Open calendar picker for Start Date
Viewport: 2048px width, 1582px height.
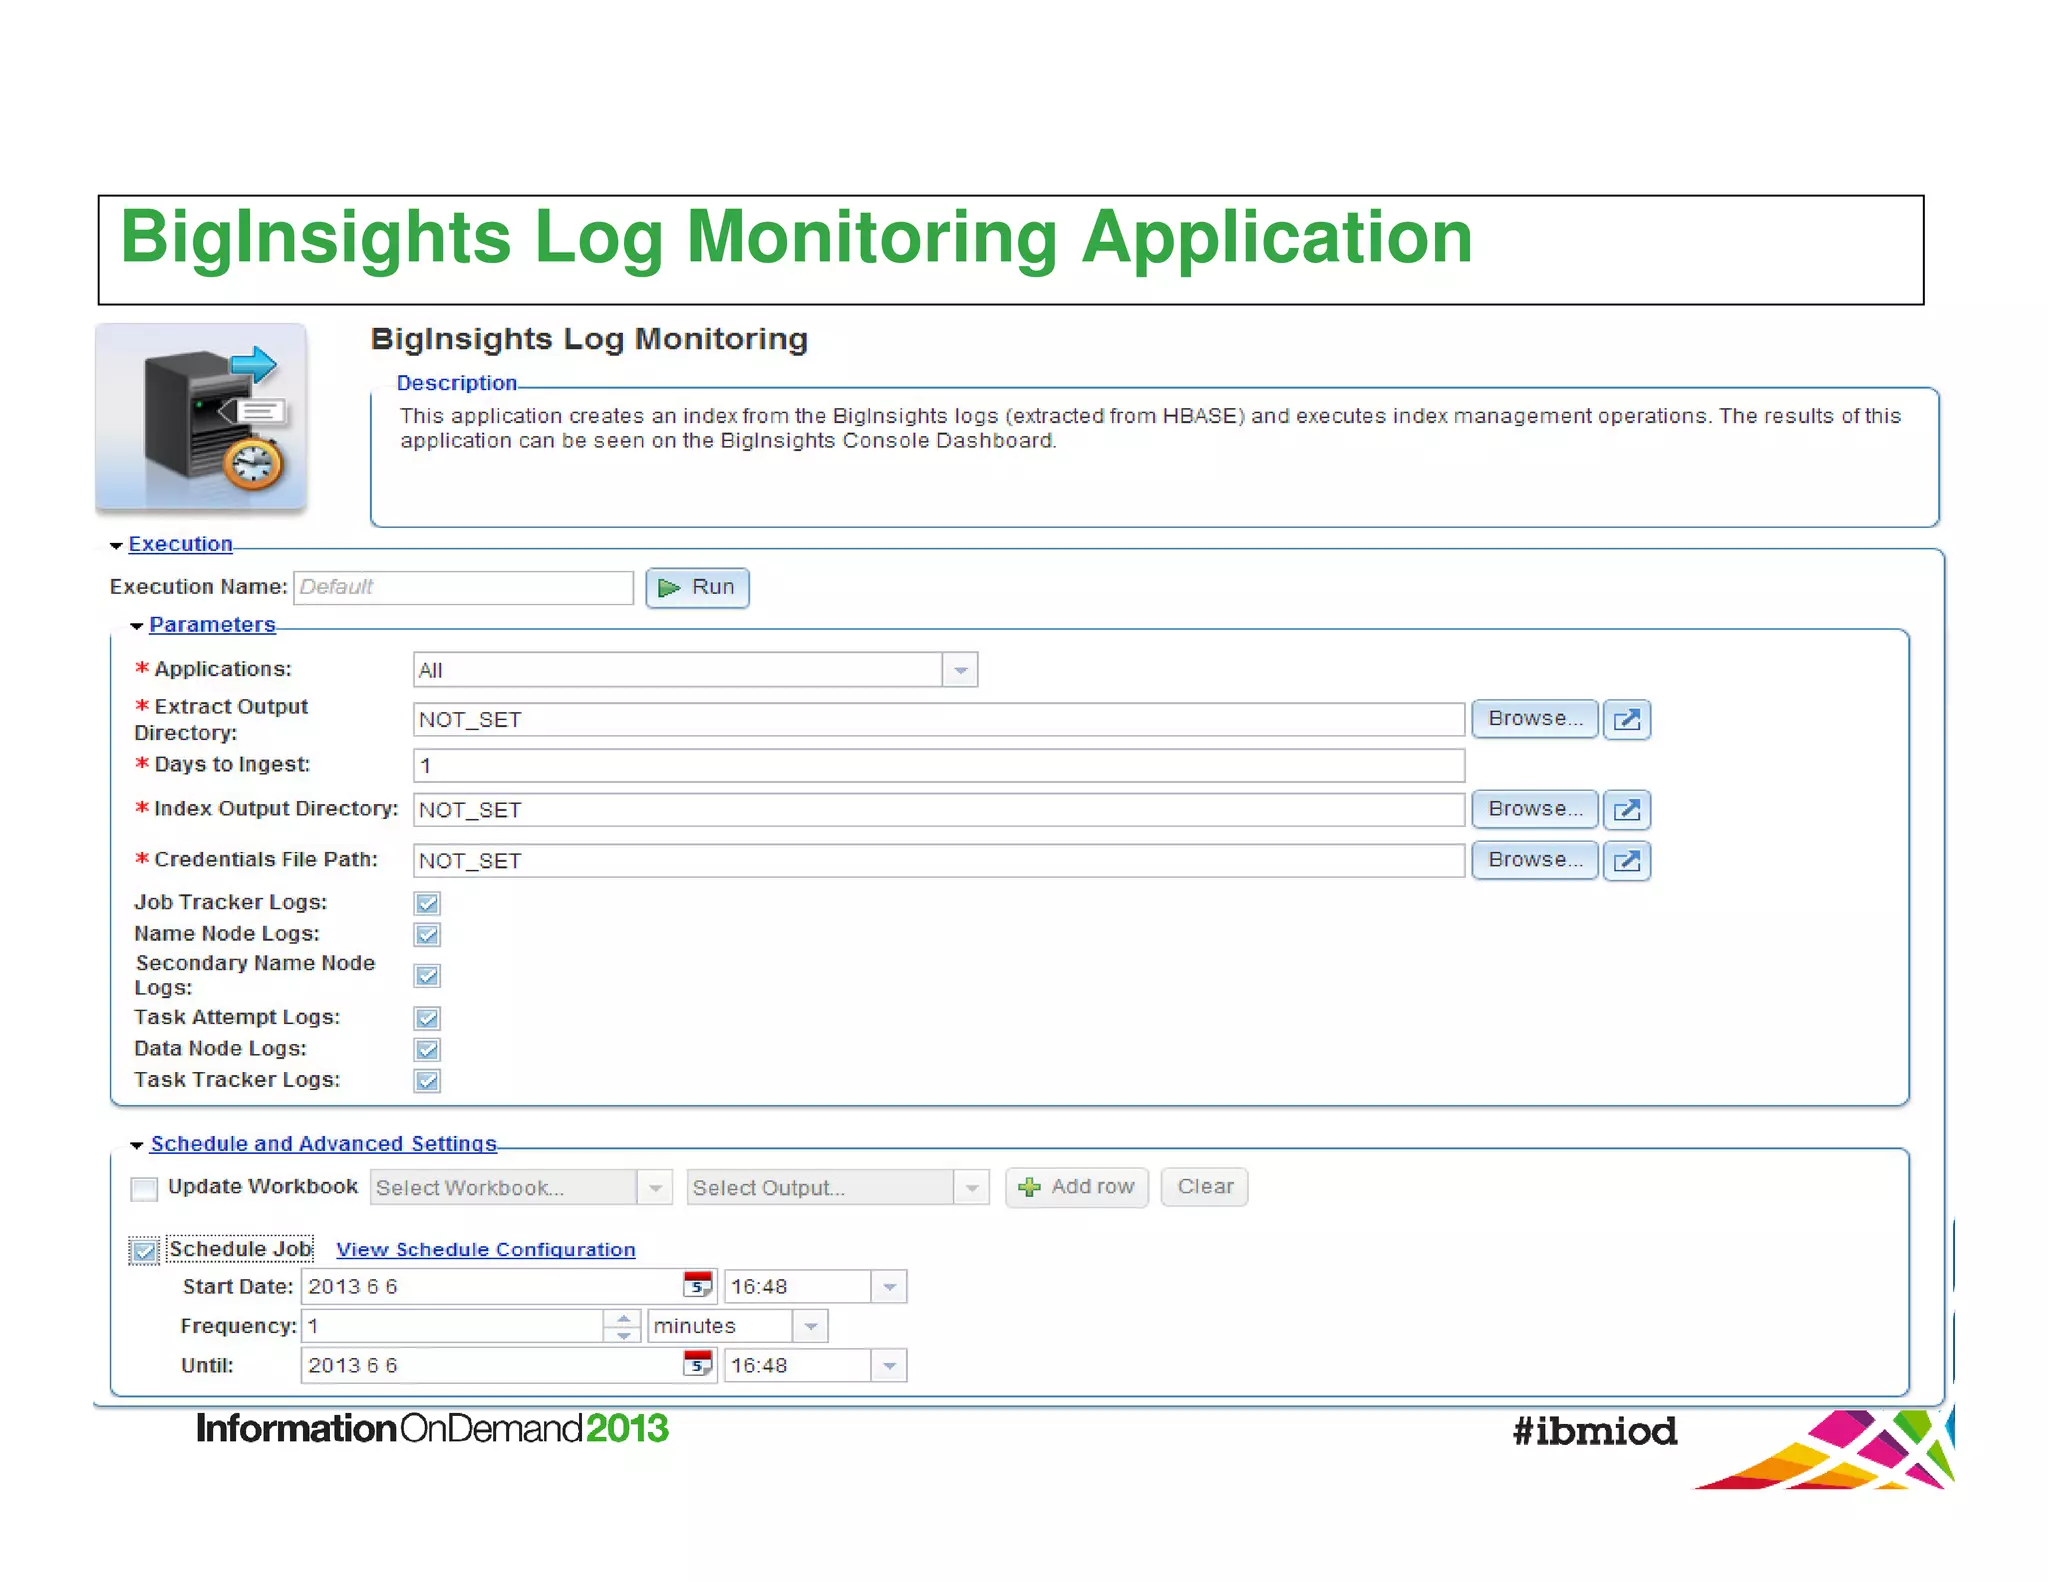click(x=697, y=1284)
